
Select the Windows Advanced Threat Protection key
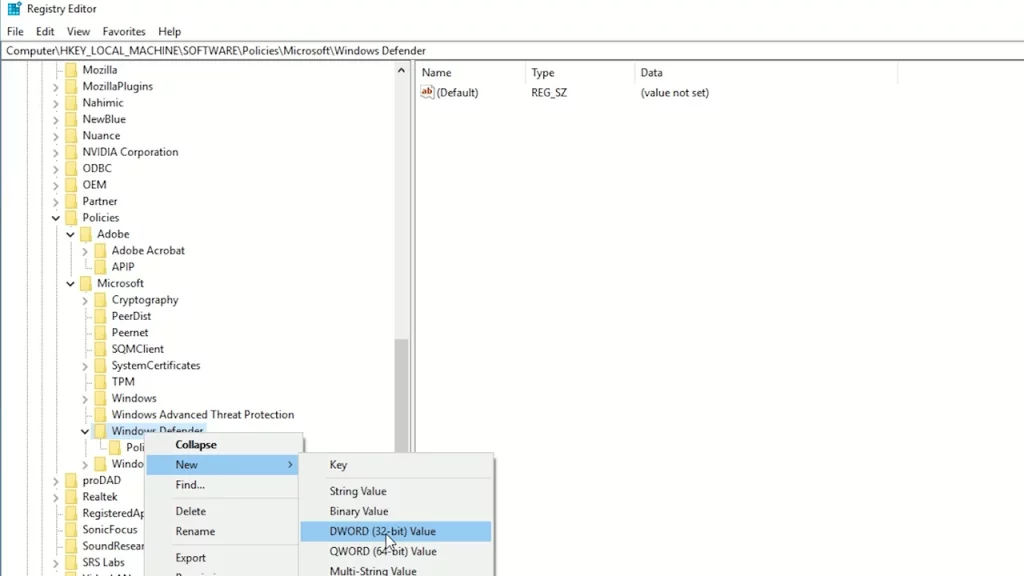click(206, 414)
